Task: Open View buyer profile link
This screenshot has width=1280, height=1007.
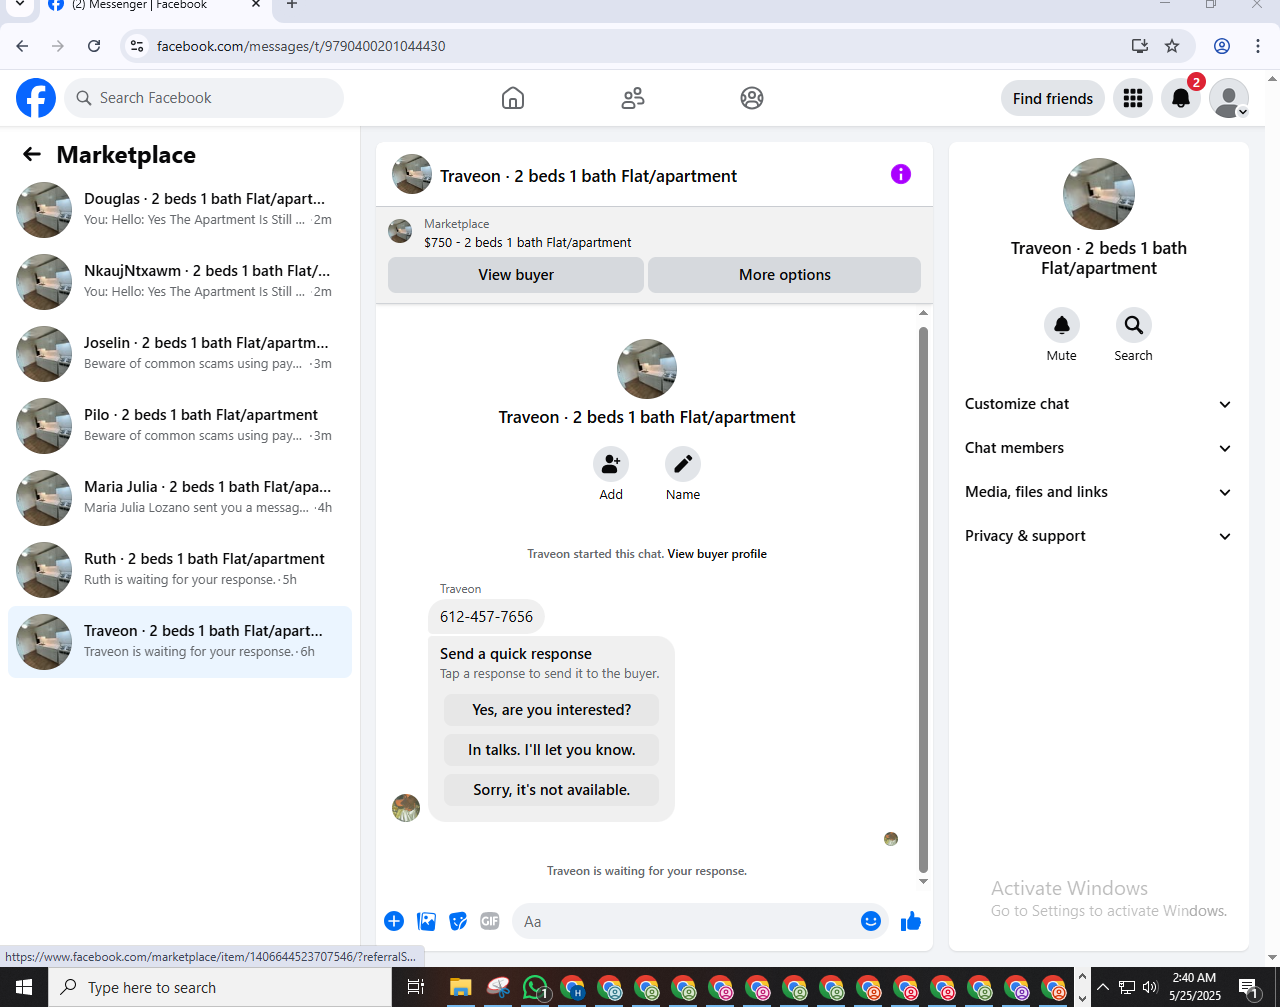Action: [x=717, y=554]
